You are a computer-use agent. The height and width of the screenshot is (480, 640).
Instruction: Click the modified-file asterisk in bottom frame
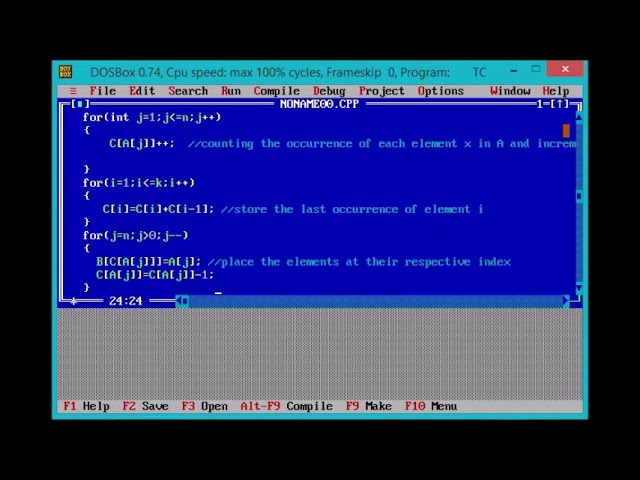point(73,301)
